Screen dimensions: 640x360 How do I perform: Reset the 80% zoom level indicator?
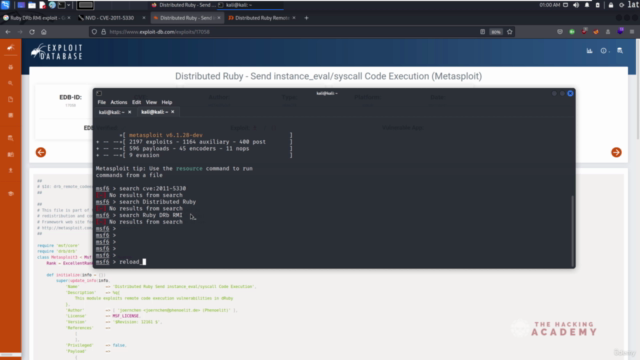[x=496, y=32]
